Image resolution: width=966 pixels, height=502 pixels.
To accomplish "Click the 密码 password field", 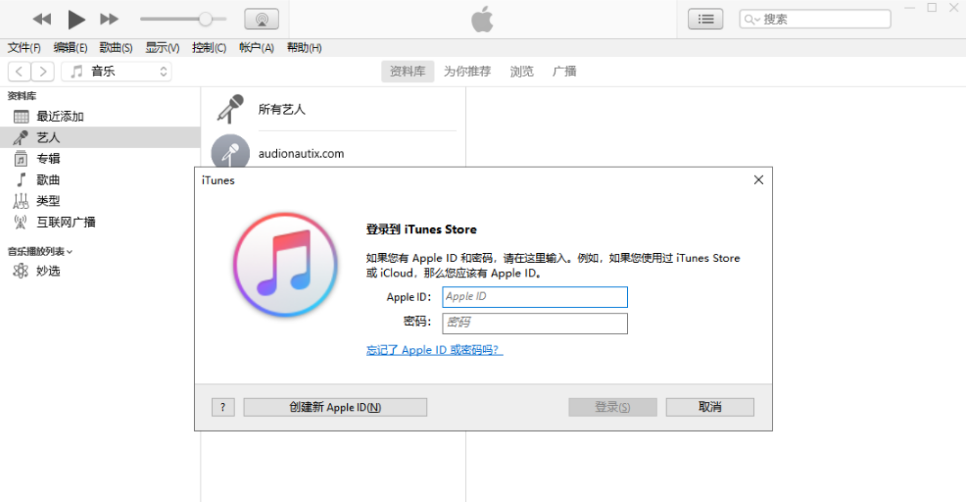I will [x=535, y=323].
